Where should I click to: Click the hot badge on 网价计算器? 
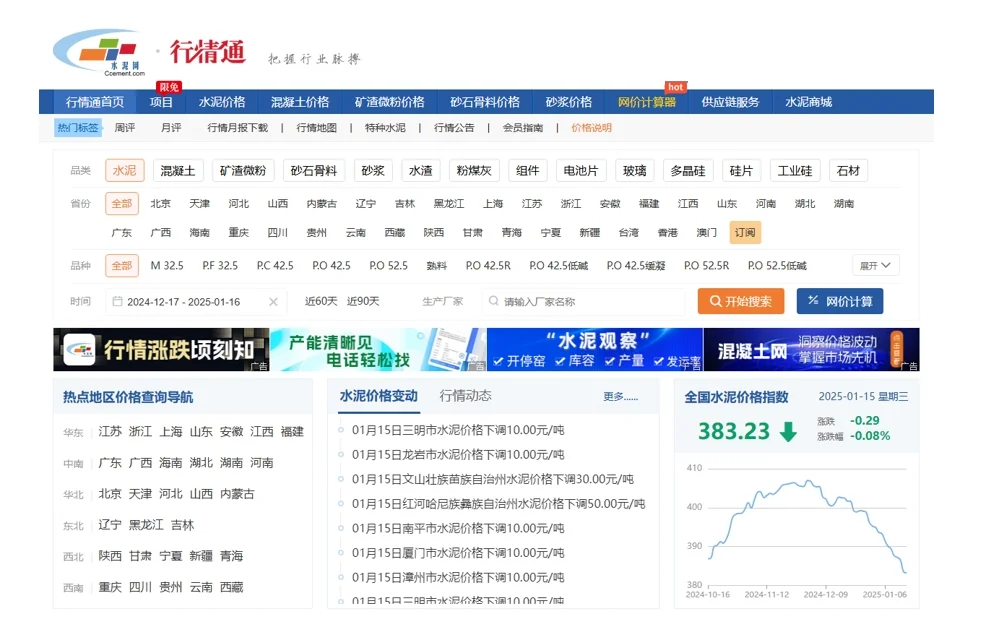coord(674,87)
